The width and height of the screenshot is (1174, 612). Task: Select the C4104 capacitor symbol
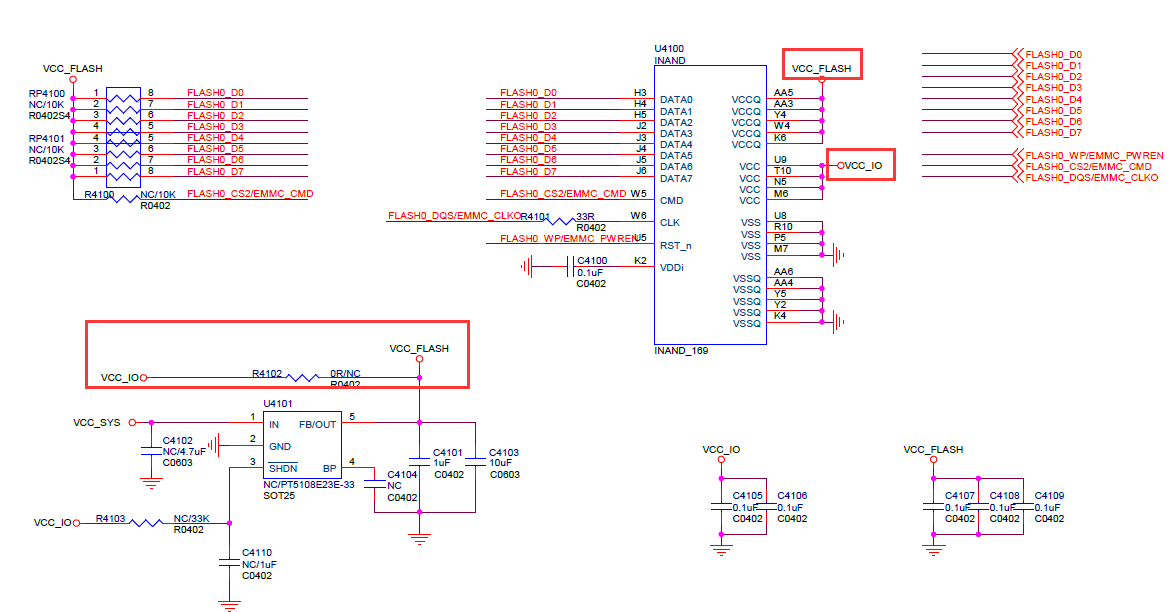point(374,485)
